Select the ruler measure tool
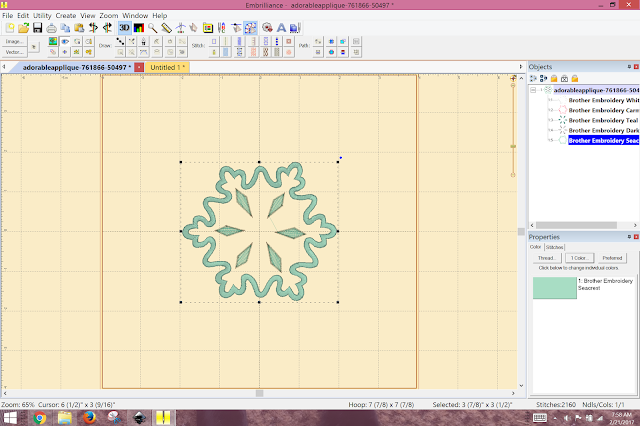This screenshot has width=640, height=426. pyautogui.click(x=167, y=28)
